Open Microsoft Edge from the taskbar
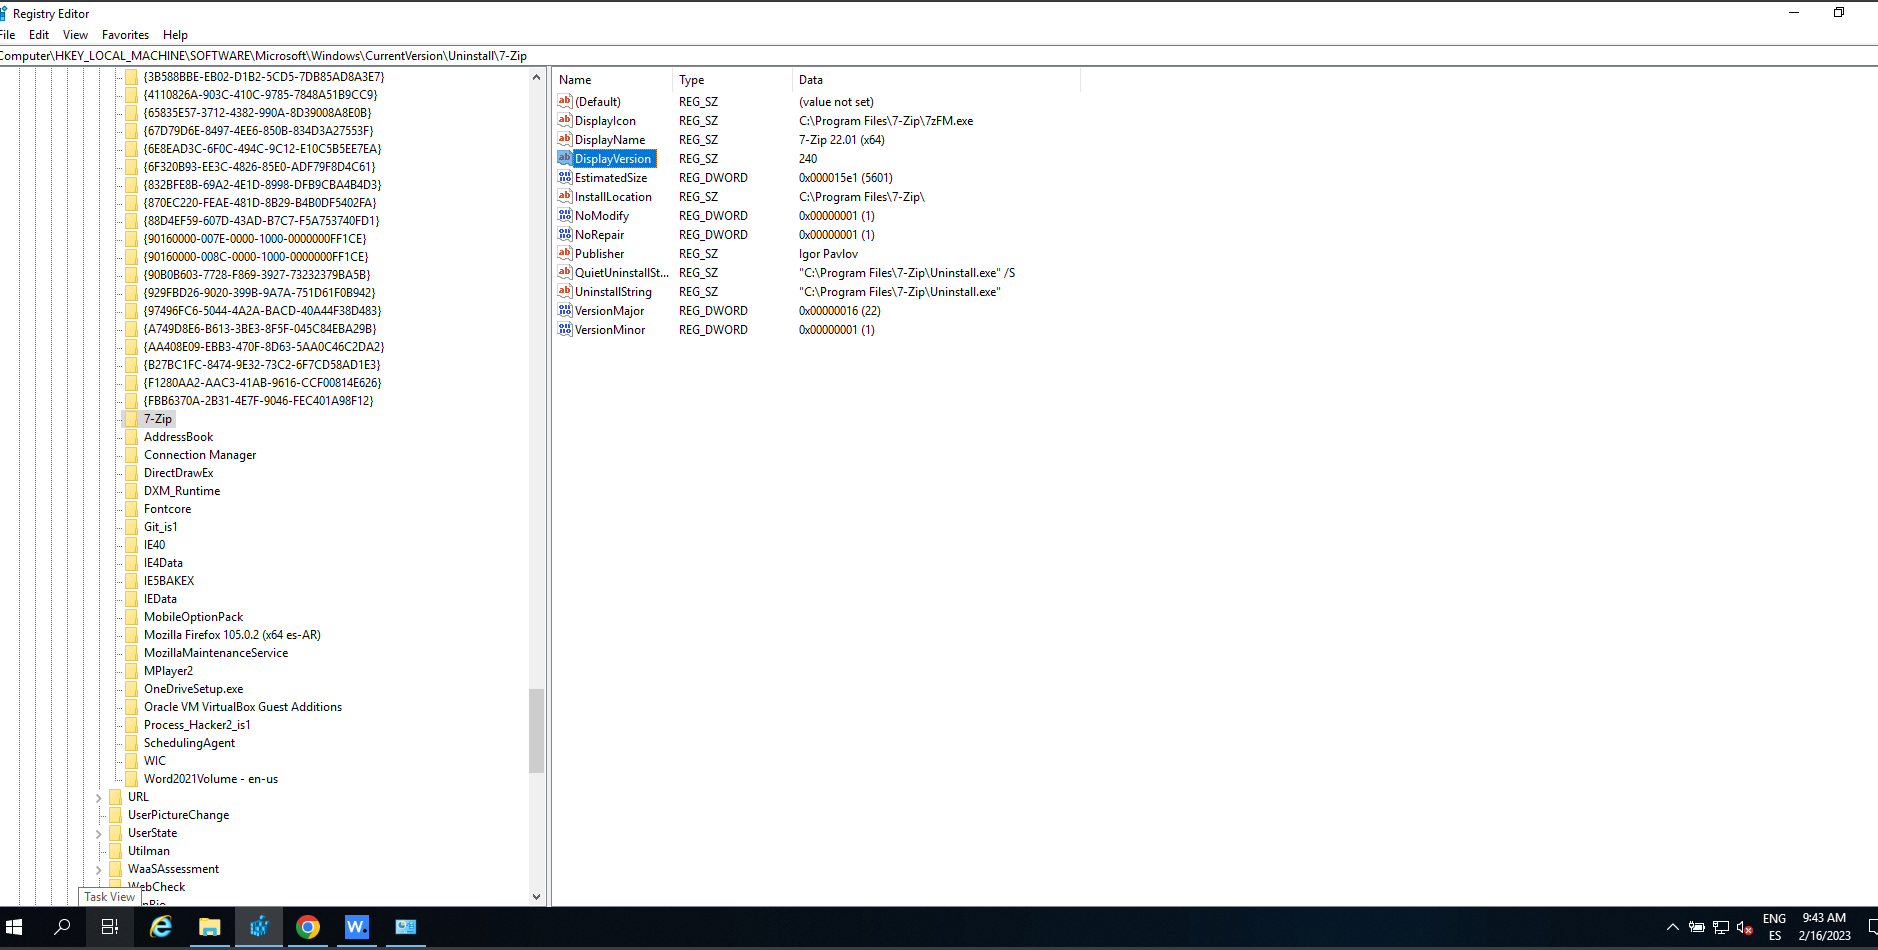The image size is (1878, 950). coord(160,927)
